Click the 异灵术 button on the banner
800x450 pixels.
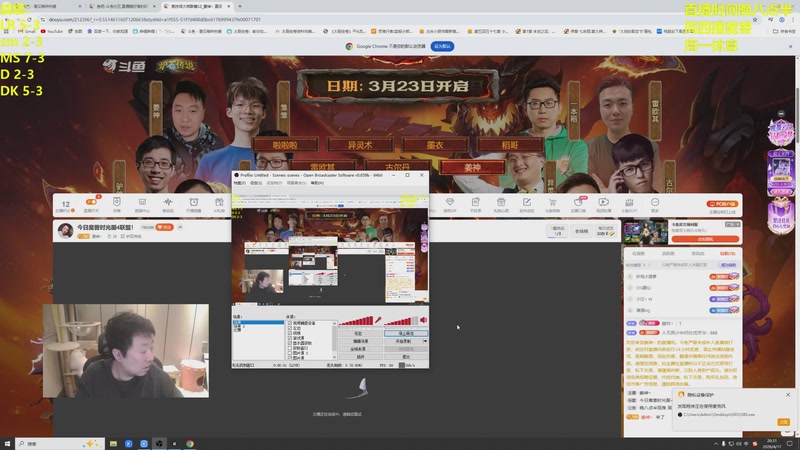click(x=360, y=145)
